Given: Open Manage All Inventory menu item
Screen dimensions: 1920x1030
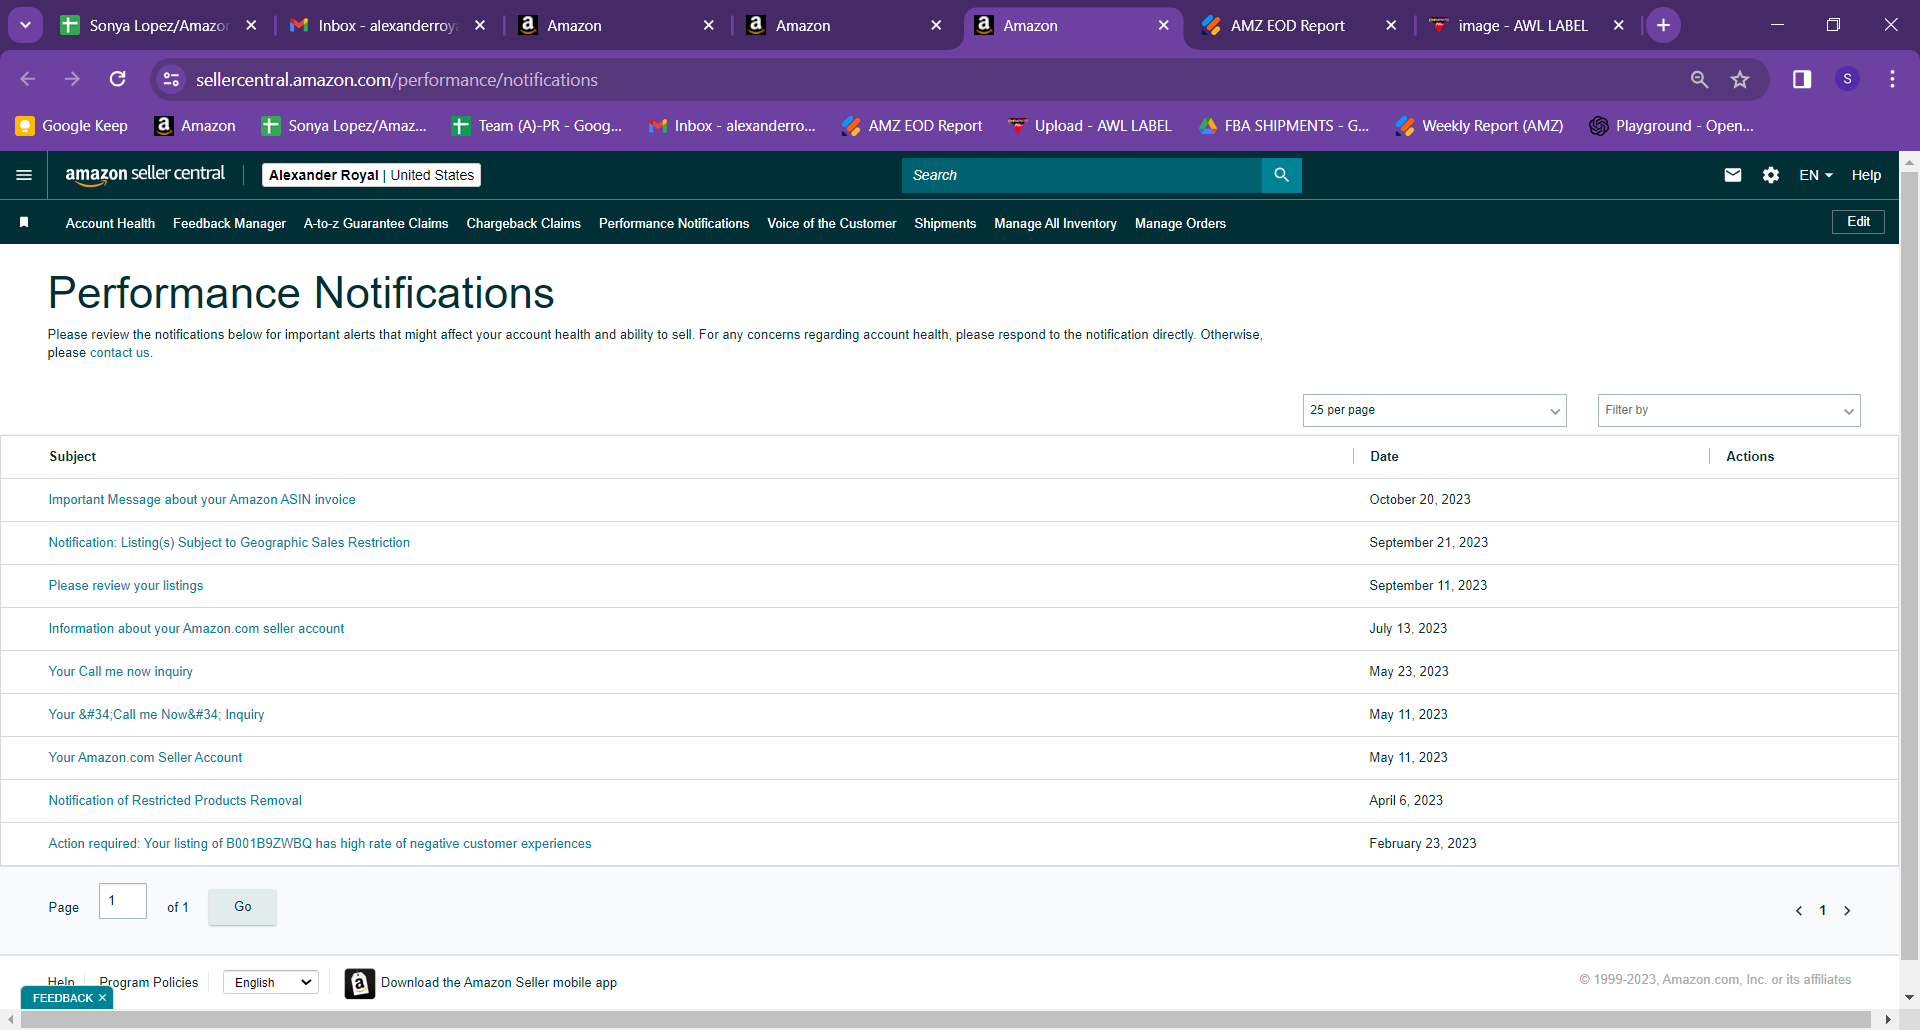Looking at the screenshot, I should coord(1055,223).
